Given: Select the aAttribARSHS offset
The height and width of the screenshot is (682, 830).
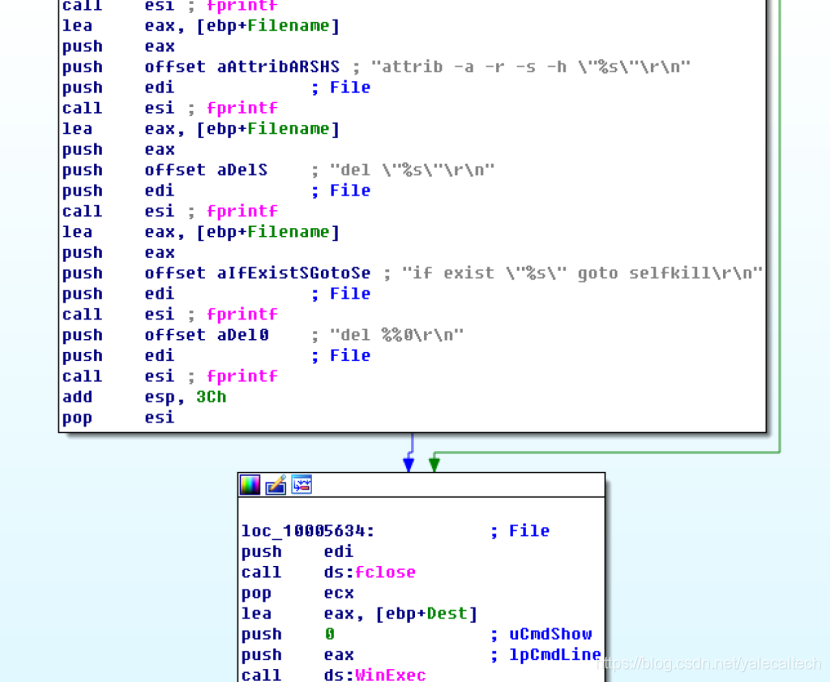Looking at the screenshot, I should tap(278, 67).
